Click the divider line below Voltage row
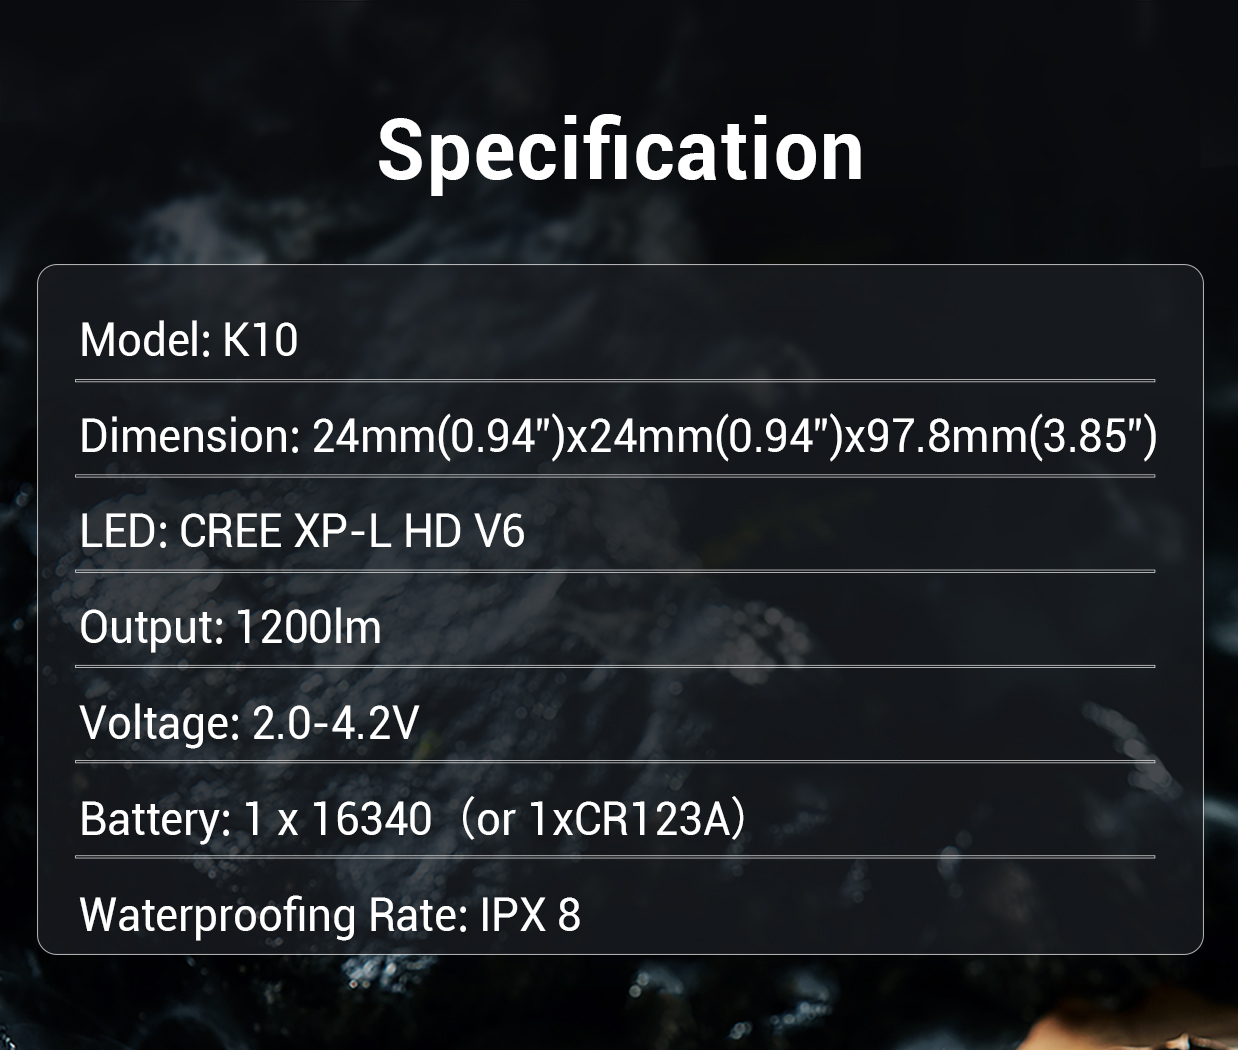The height and width of the screenshot is (1050, 1238). pos(615,762)
